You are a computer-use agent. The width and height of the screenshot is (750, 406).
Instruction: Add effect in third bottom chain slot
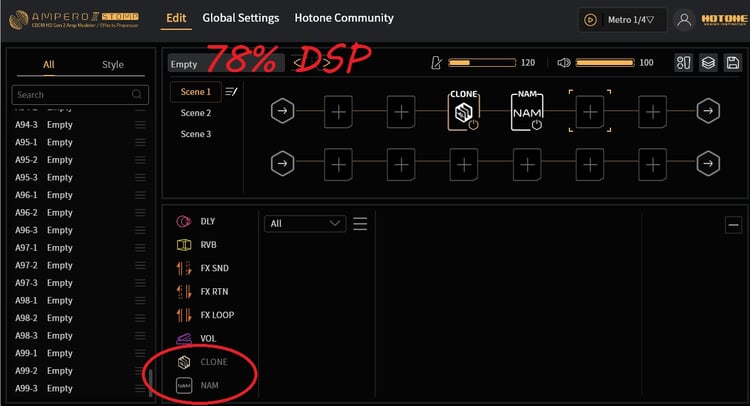(463, 165)
